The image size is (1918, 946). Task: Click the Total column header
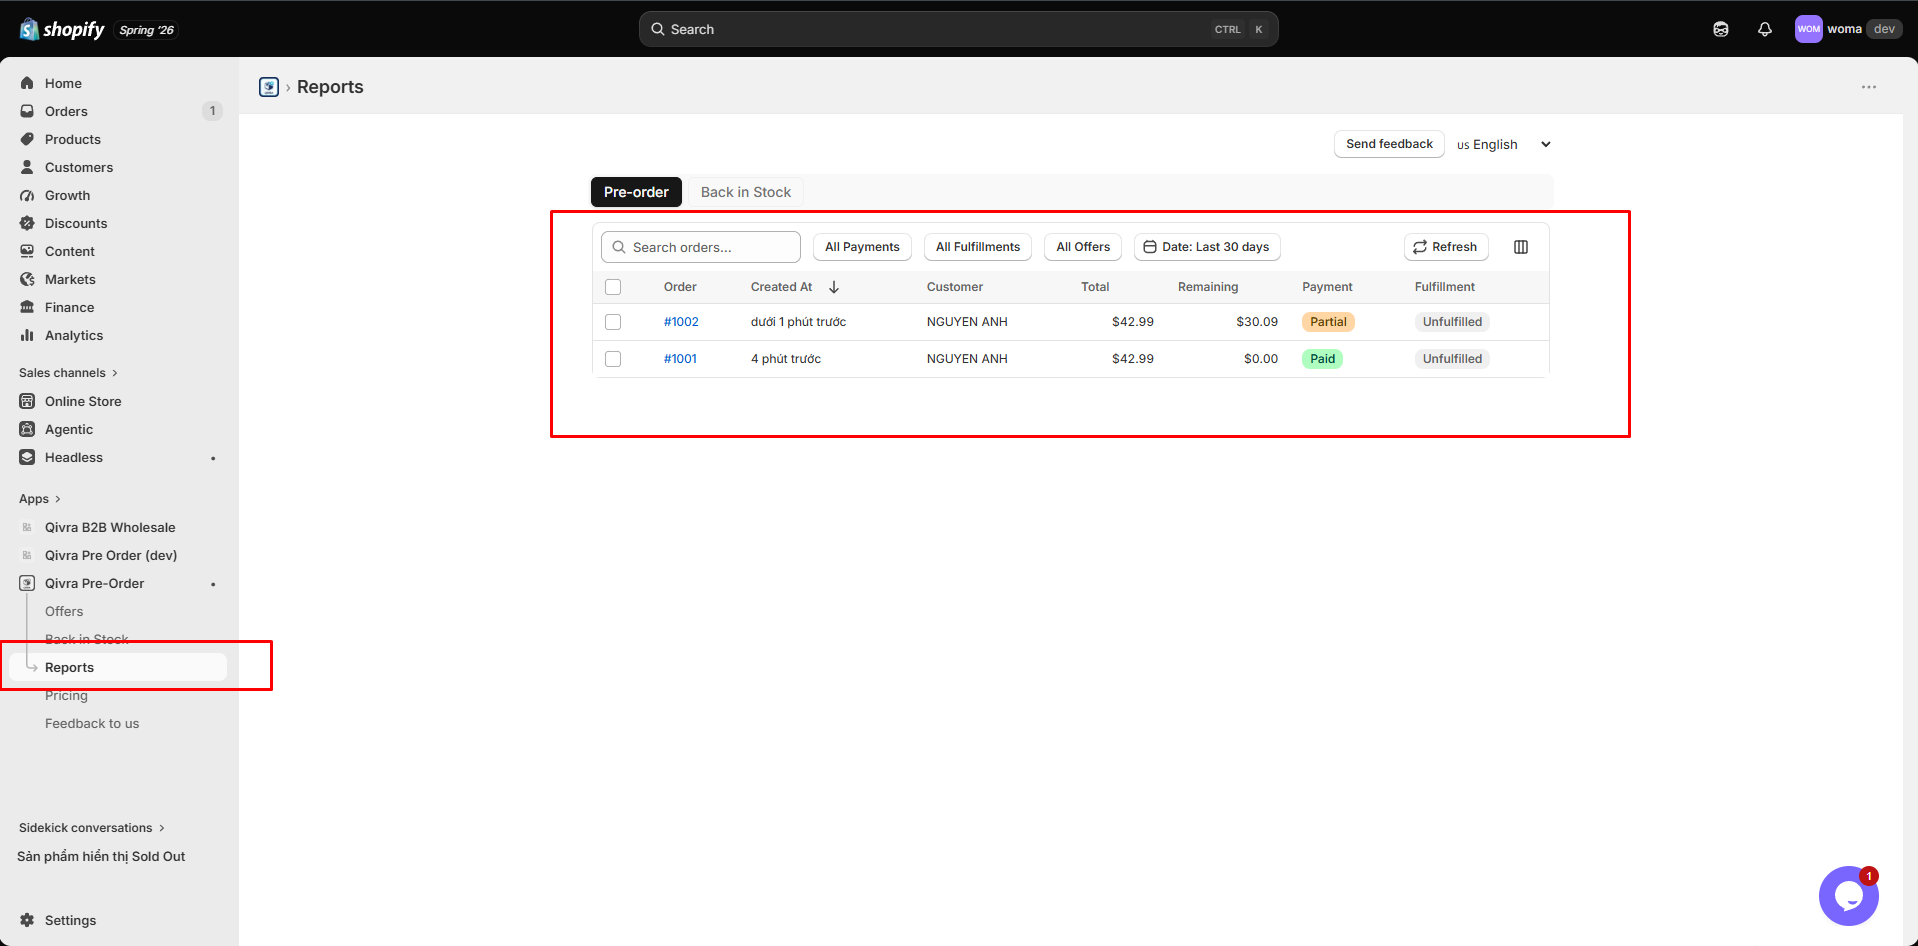(1095, 287)
